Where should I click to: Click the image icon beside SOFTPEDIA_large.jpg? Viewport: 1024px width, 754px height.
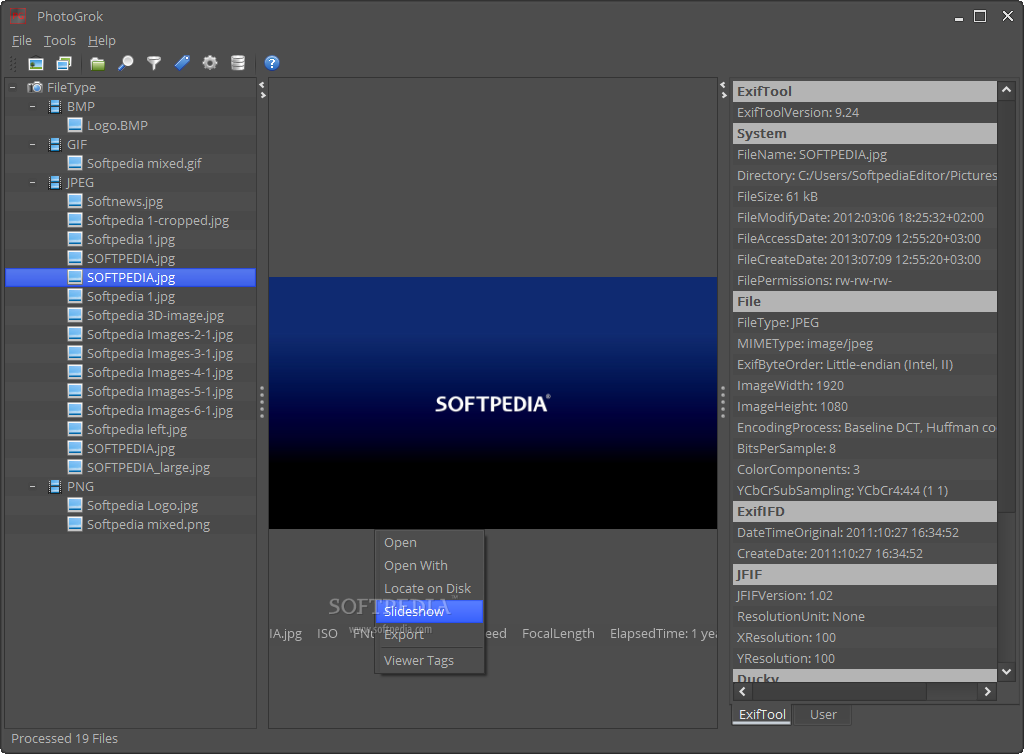tap(76, 467)
